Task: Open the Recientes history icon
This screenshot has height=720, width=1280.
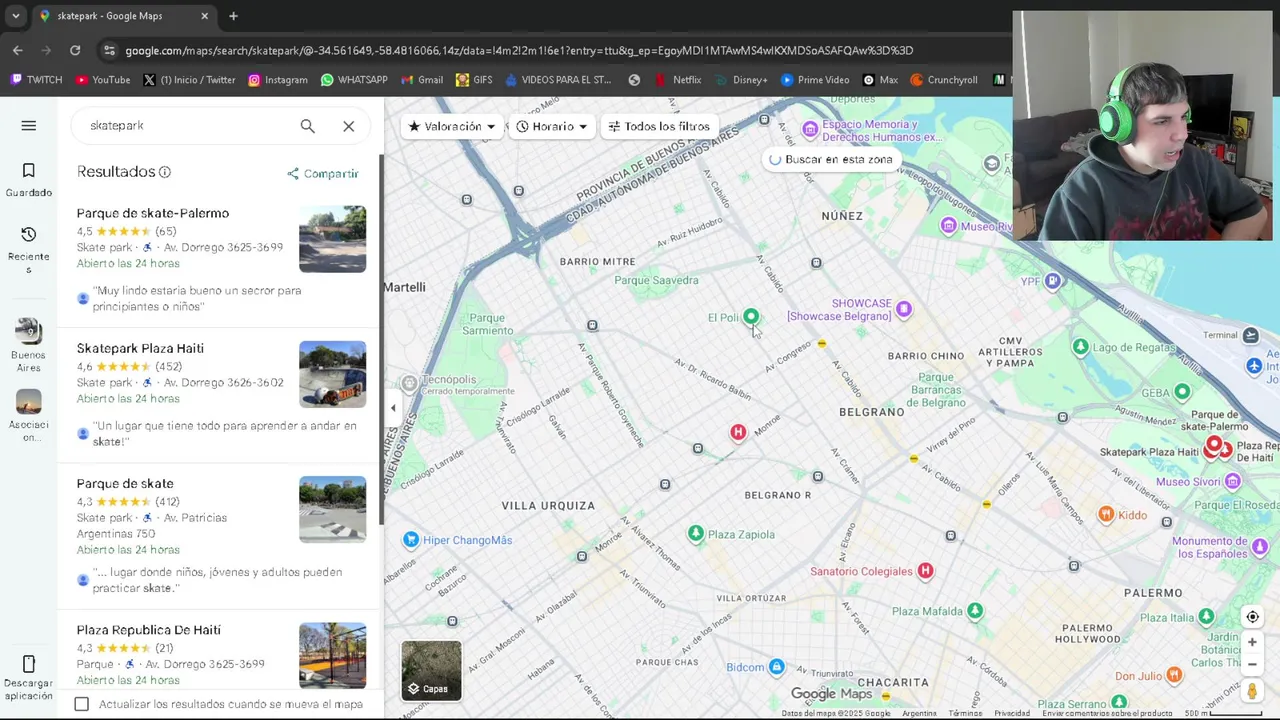Action: 28,234
